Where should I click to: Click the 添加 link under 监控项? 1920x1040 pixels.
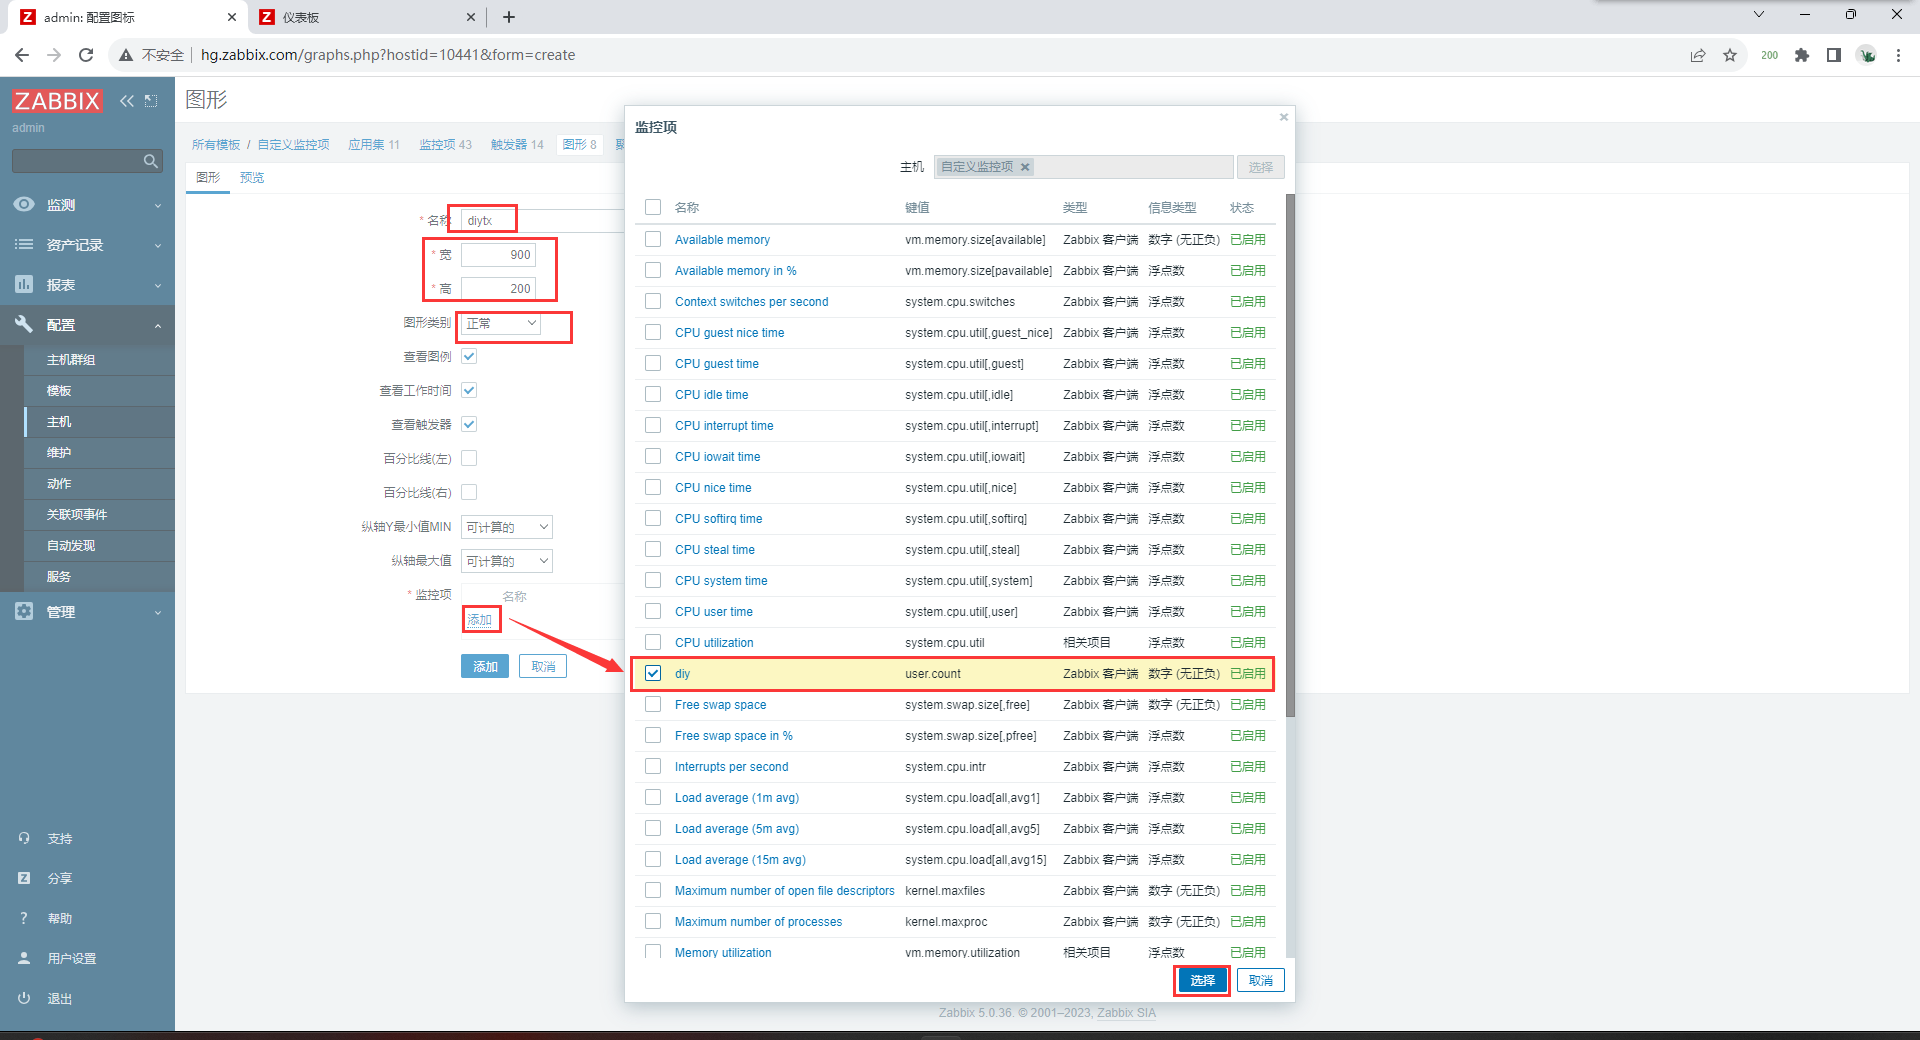480,620
